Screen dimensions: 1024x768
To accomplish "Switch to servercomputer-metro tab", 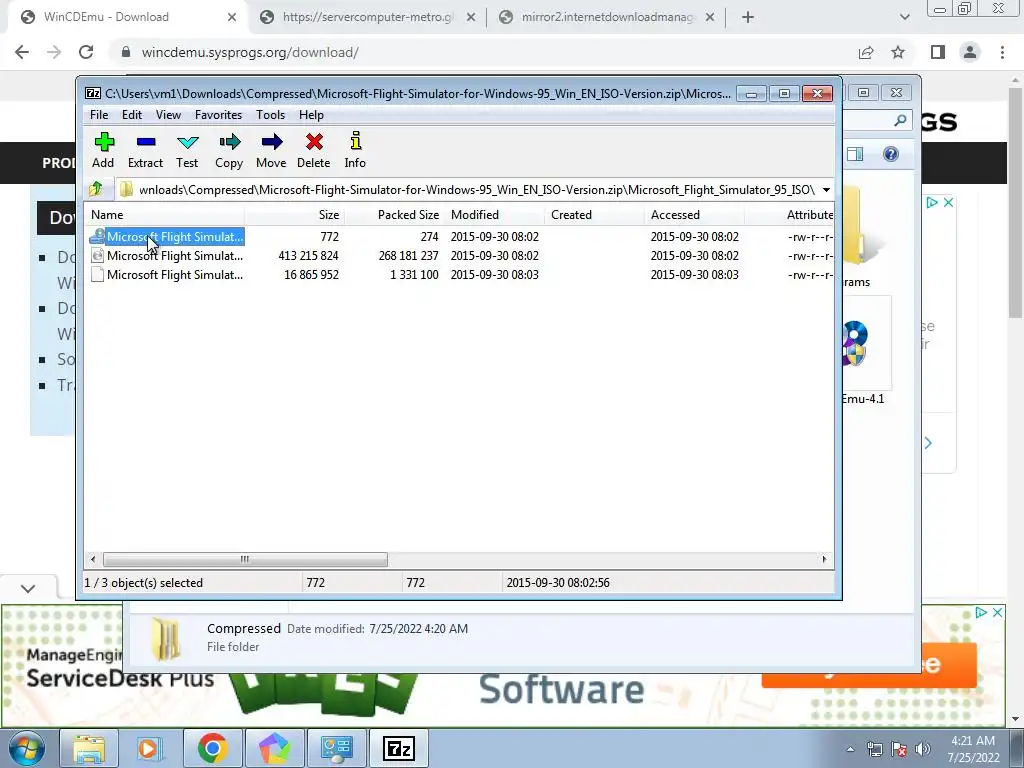I will pyautogui.click(x=367, y=17).
